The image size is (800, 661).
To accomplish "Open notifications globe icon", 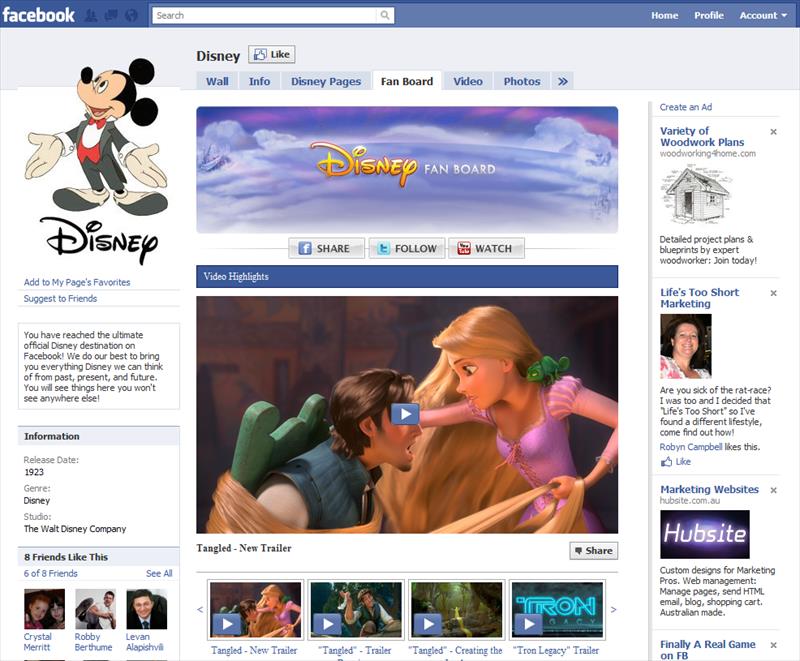I will tap(131, 15).
